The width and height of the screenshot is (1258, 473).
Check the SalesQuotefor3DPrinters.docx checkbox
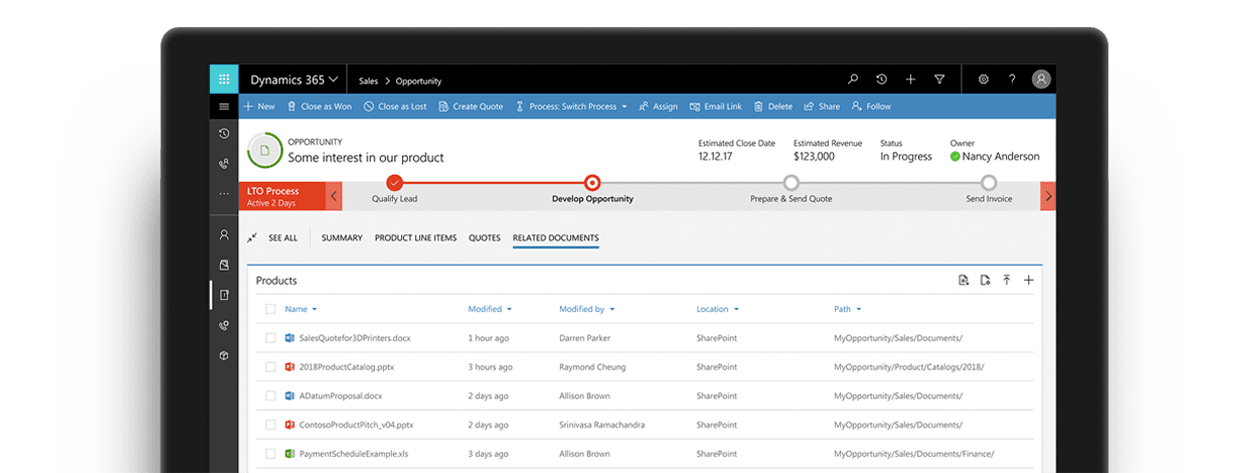[270, 338]
